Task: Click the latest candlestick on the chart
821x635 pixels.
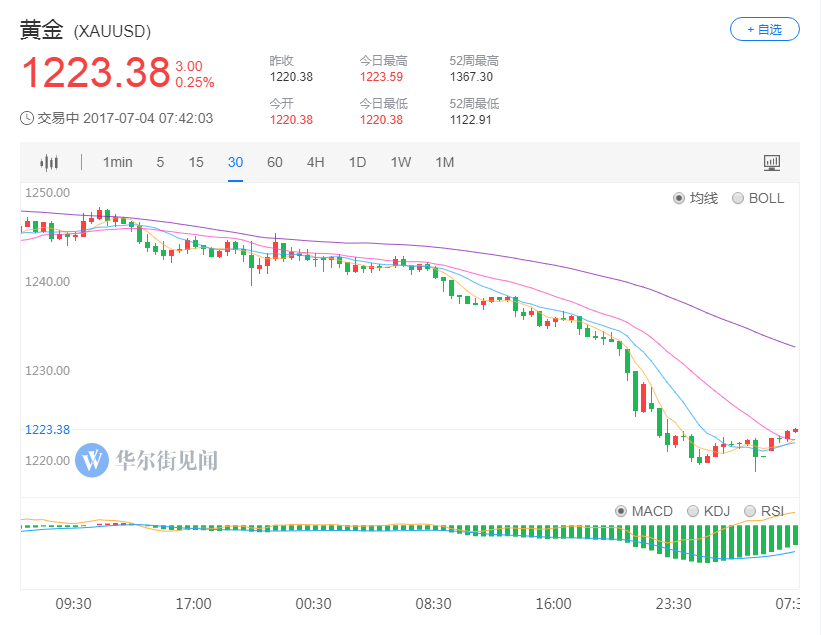Action: pyautogui.click(x=795, y=431)
